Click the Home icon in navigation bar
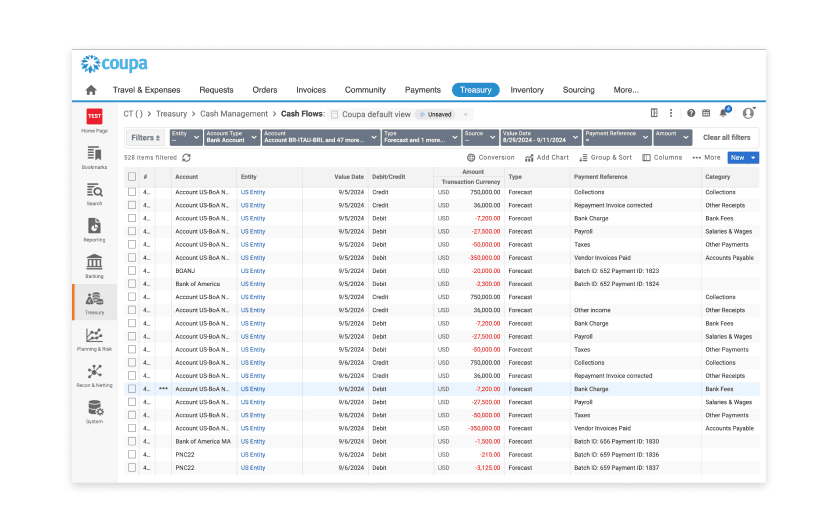 [91, 90]
